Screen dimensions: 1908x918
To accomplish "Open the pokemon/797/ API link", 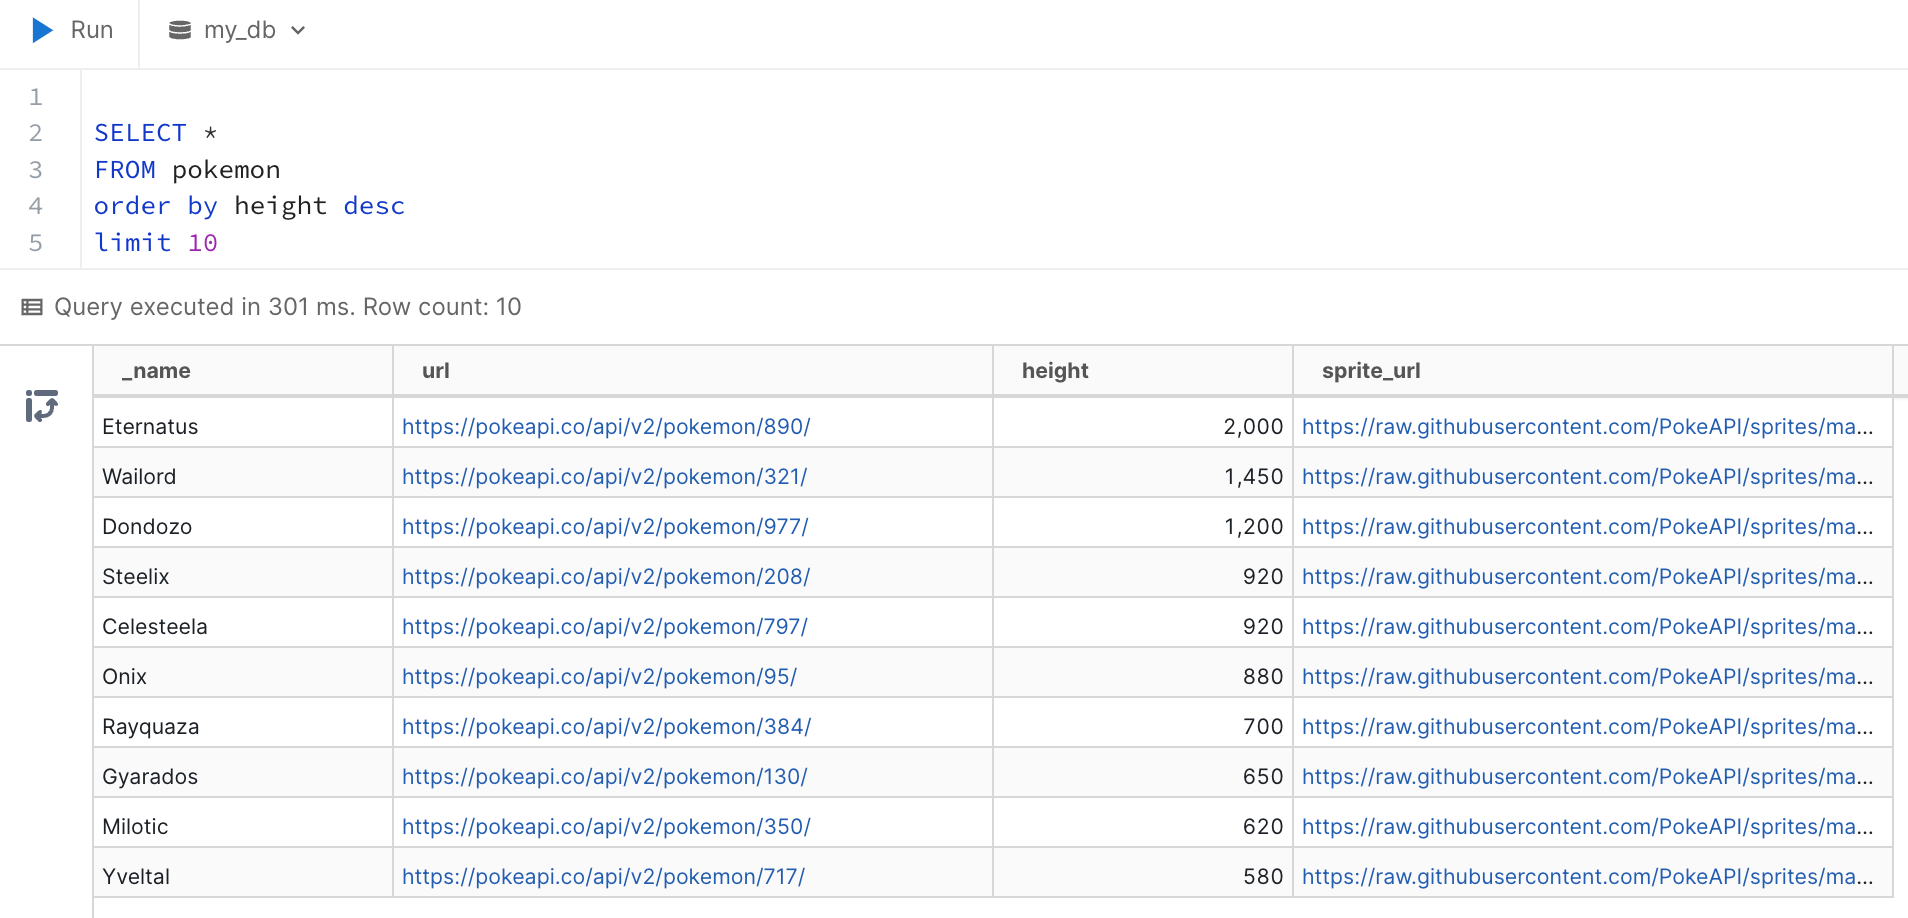I will coord(605,627).
